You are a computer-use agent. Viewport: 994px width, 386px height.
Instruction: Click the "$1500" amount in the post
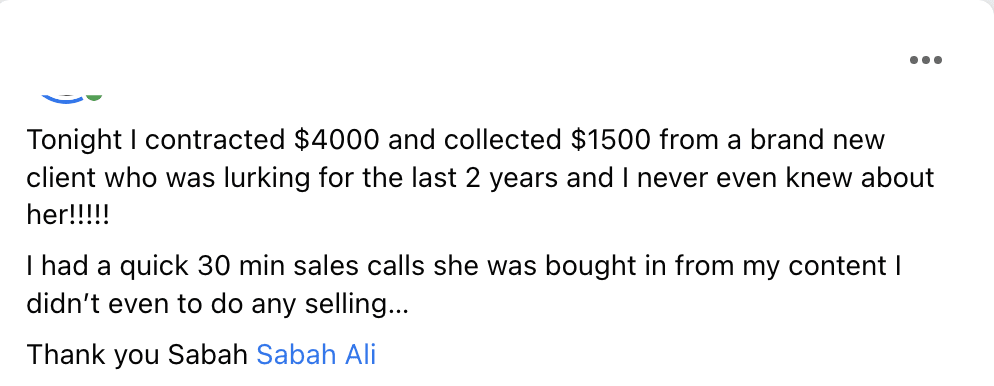click(610, 140)
